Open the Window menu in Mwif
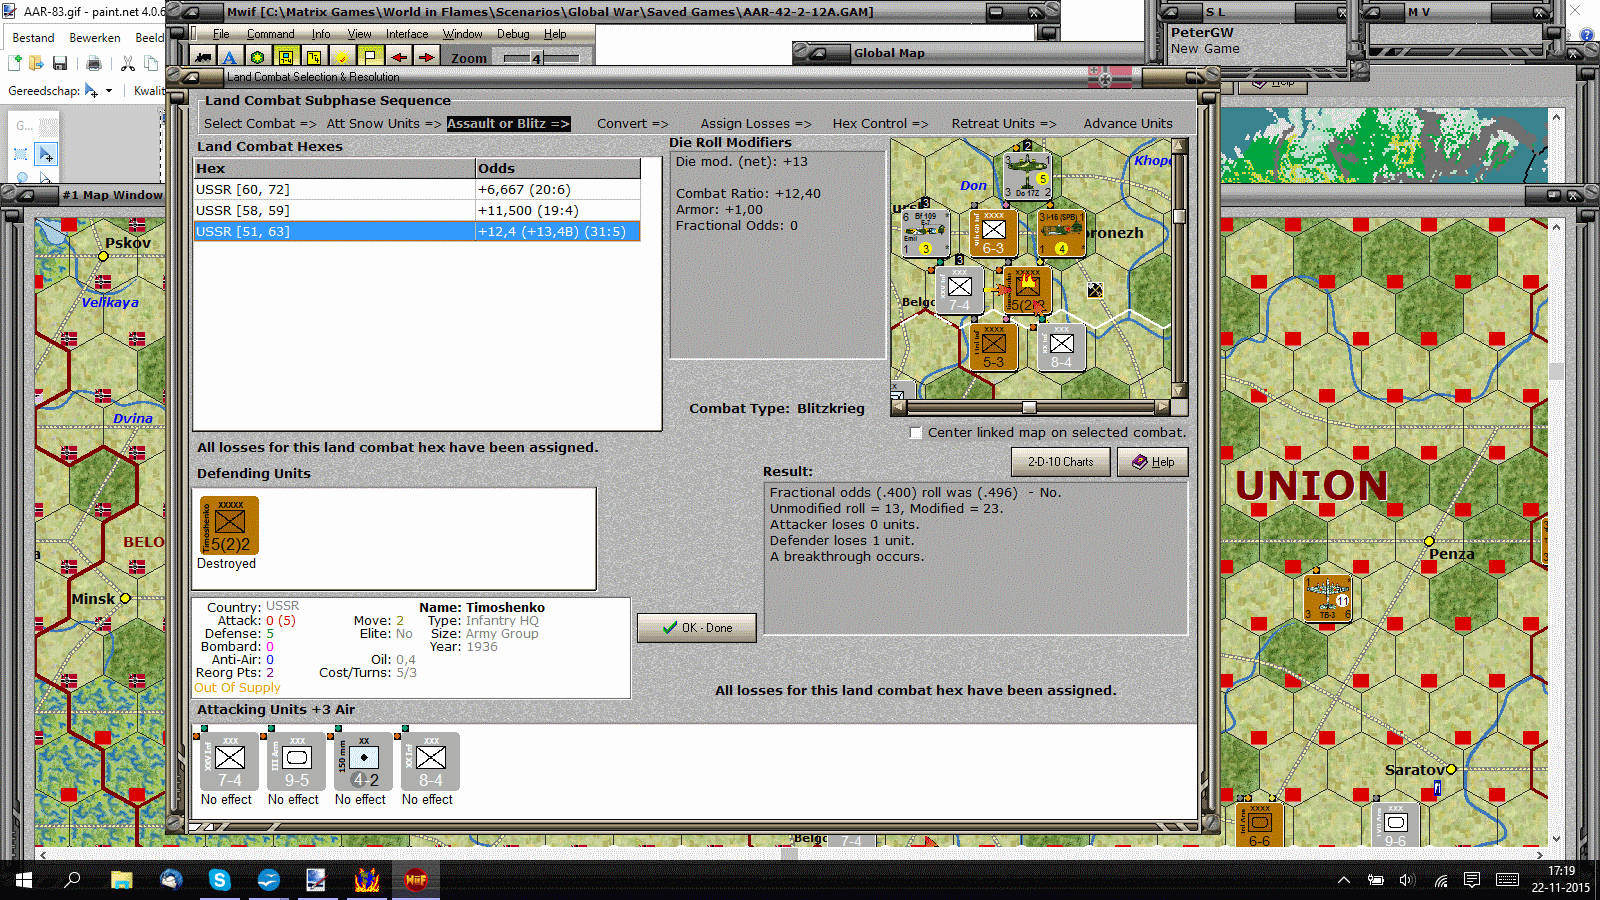This screenshot has height=900, width=1600. click(463, 34)
